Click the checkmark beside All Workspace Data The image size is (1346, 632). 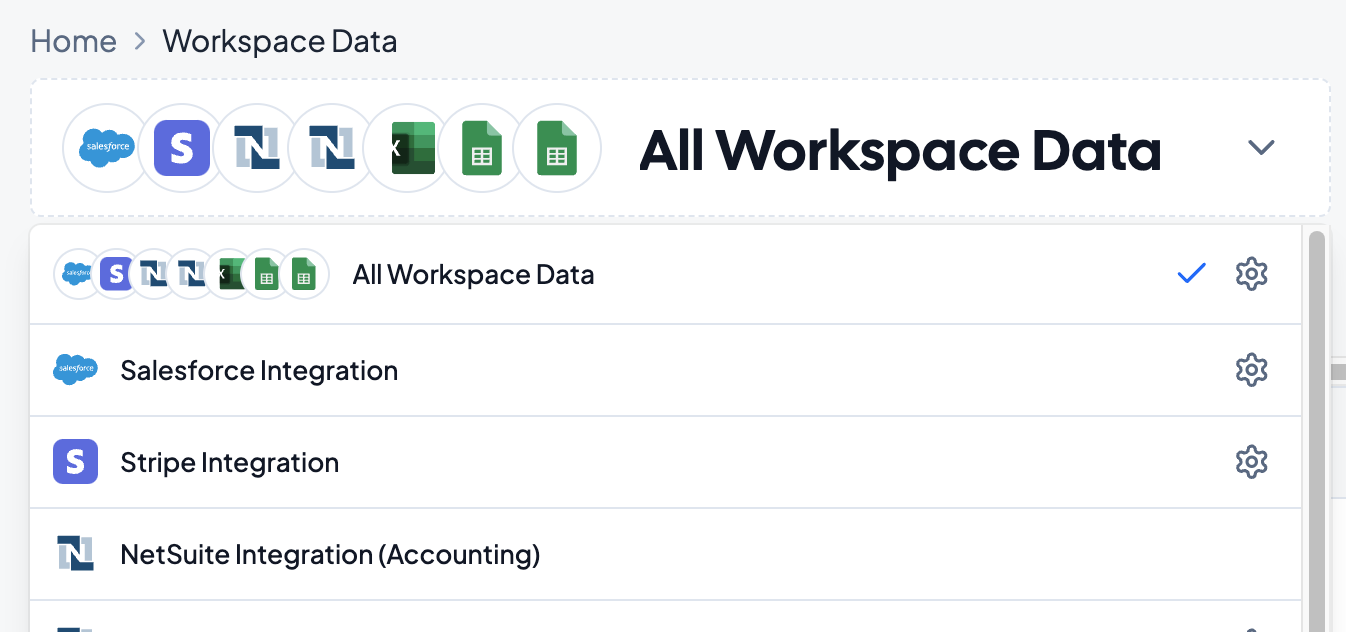click(1191, 273)
